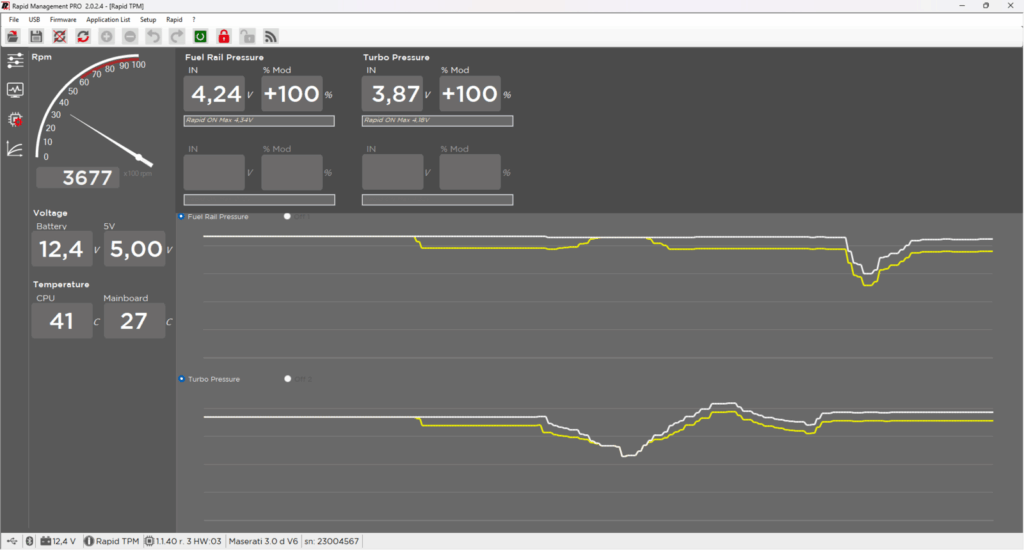This screenshot has width=1024, height=550.
Task: Click the Bluetooth icon in status bar
Action: point(28,541)
